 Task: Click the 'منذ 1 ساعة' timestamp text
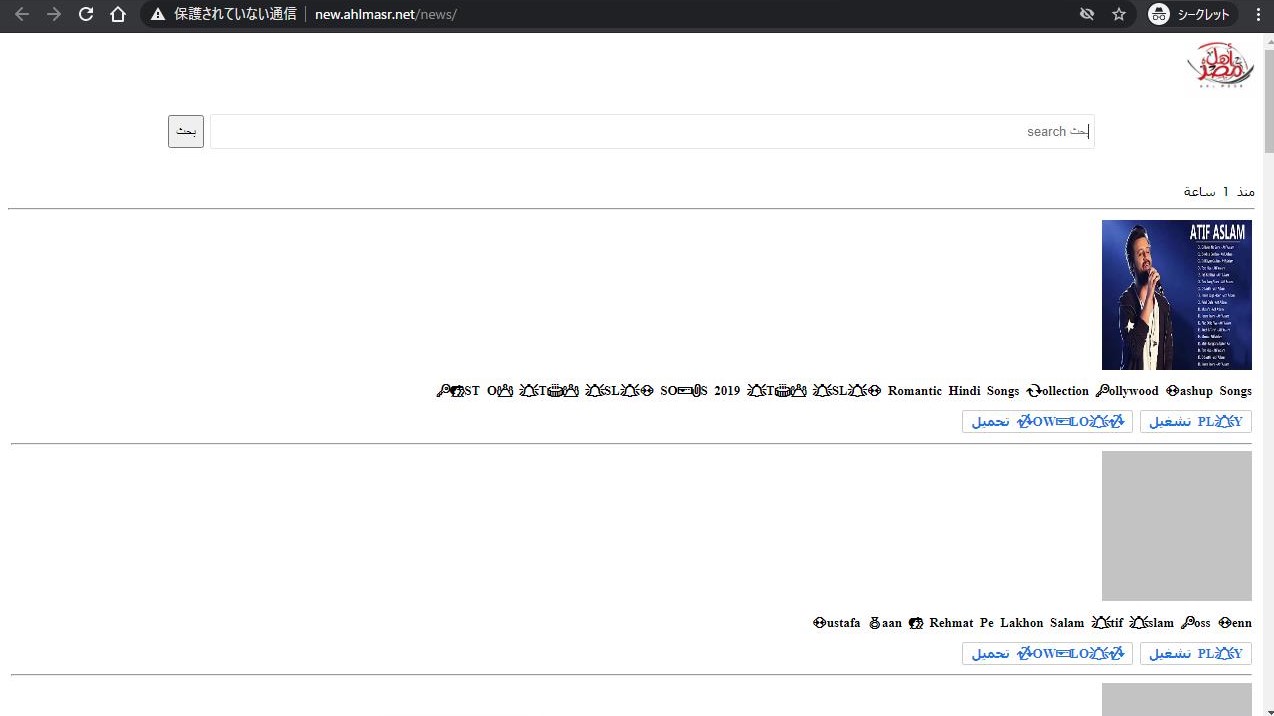[1219, 191]
